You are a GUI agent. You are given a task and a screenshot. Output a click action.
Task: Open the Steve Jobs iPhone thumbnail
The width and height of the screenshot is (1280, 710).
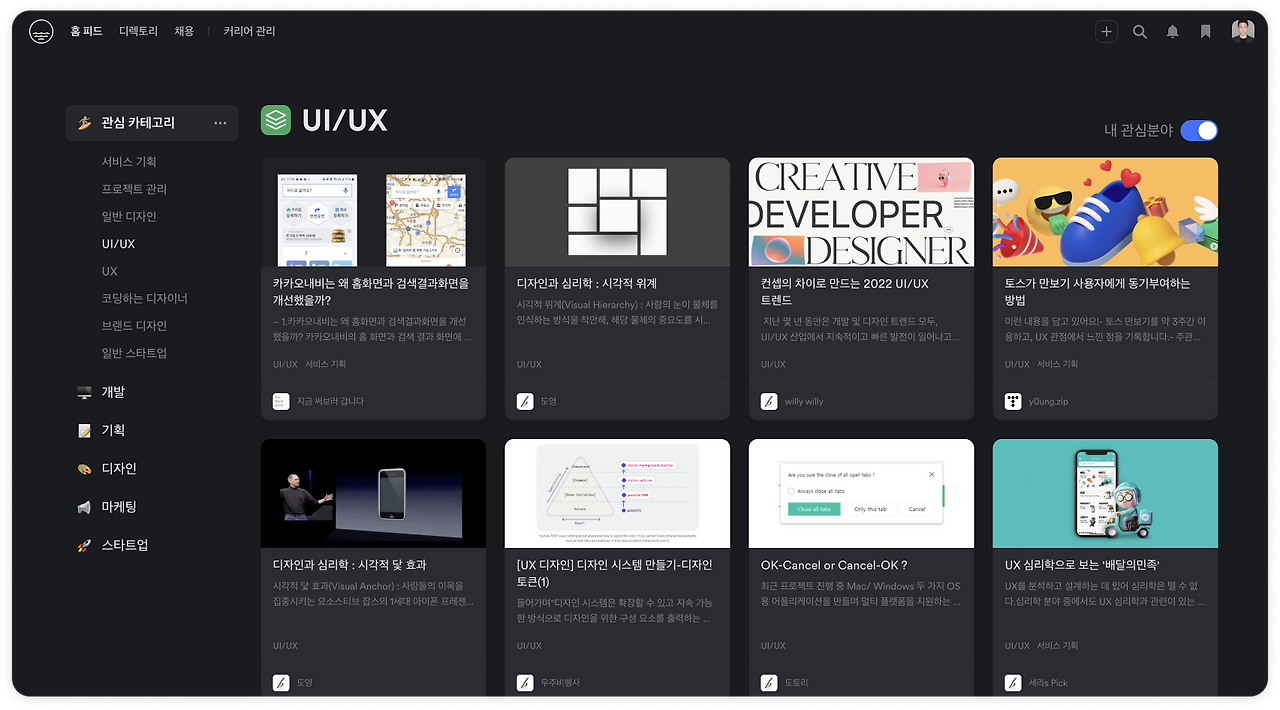(373, 494)
